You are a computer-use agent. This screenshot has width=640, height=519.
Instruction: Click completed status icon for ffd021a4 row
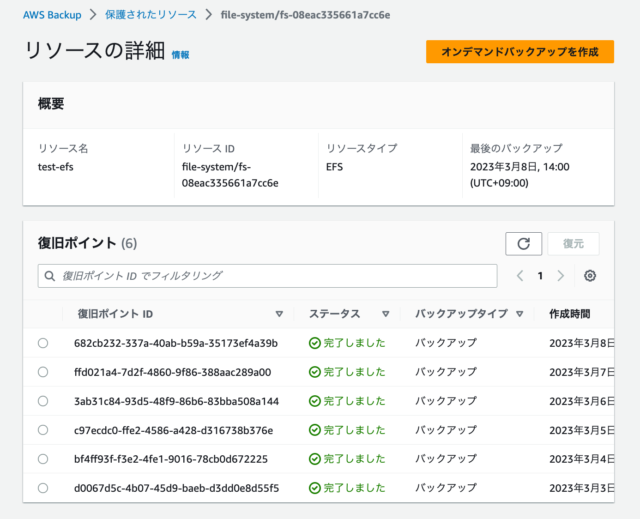point(314,372)
